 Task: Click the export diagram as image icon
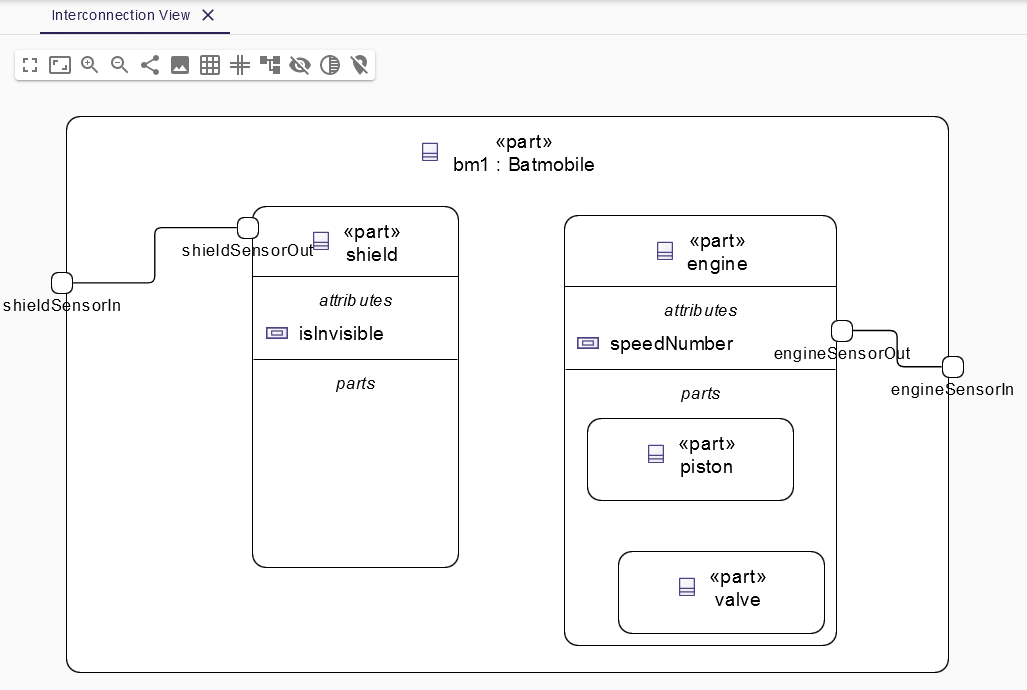point(180,65)
